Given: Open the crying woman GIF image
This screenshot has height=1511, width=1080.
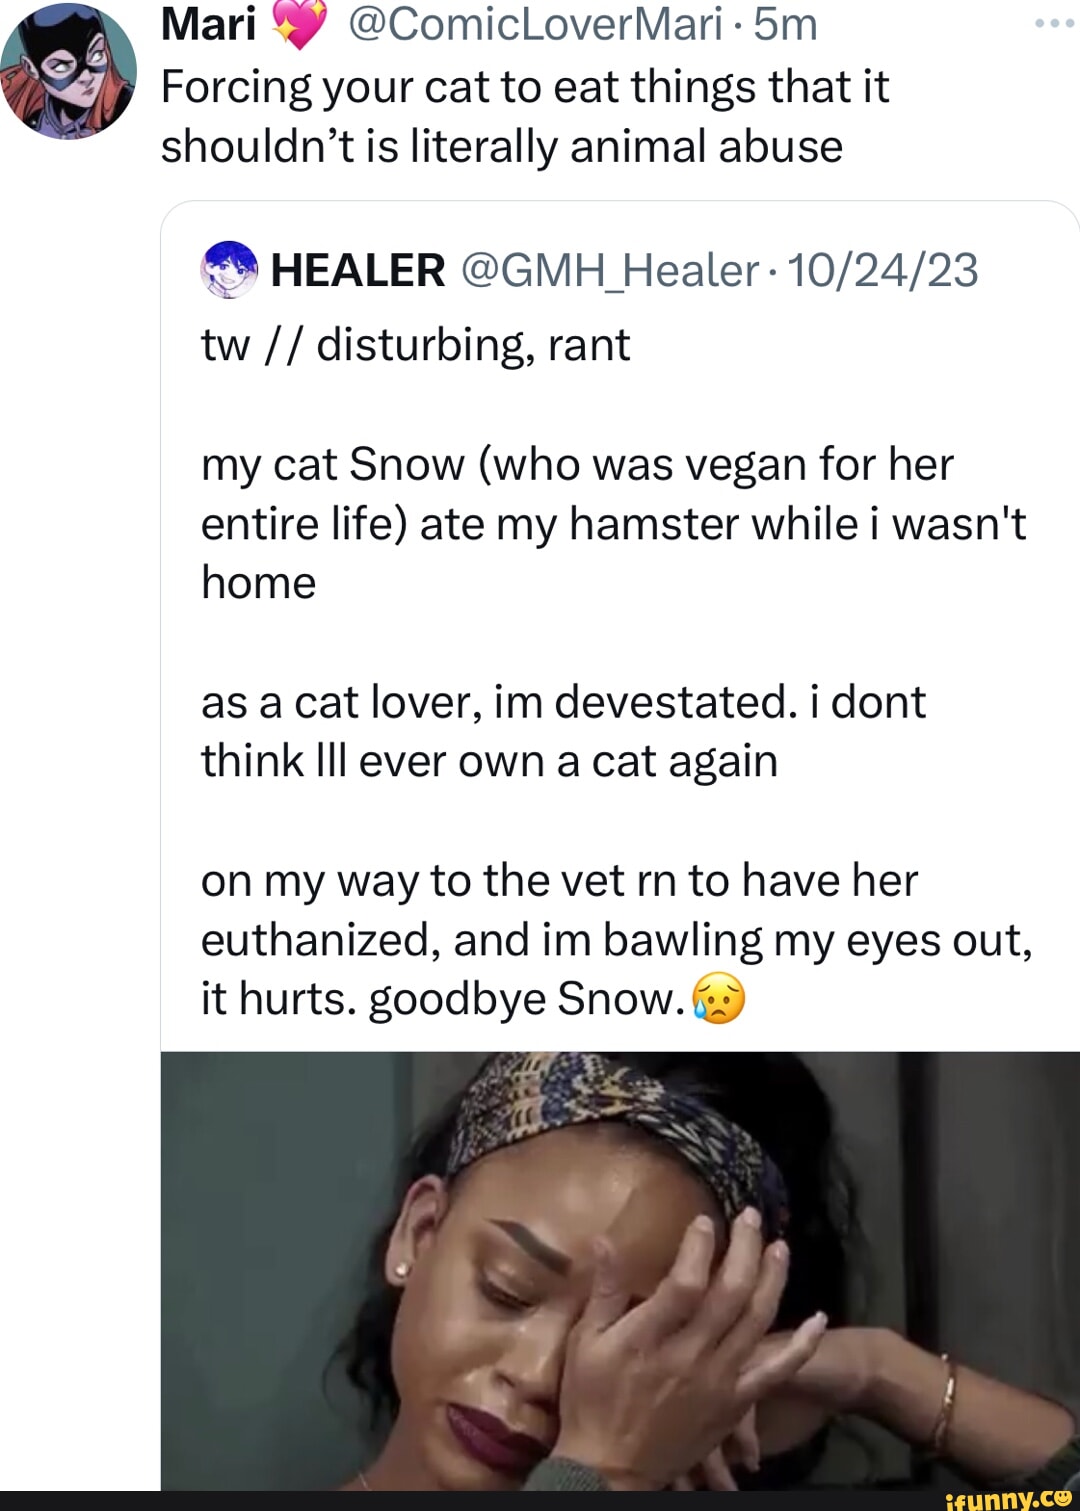Looking at the screenshot, I should coord(620,1270).
